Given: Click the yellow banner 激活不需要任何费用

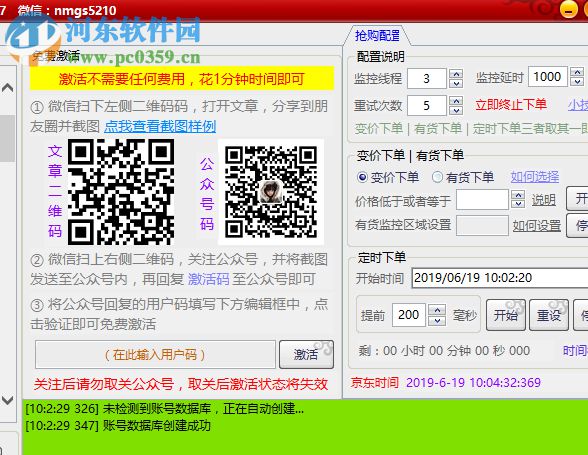Looking at the screenshot, I should pos(182,79).
